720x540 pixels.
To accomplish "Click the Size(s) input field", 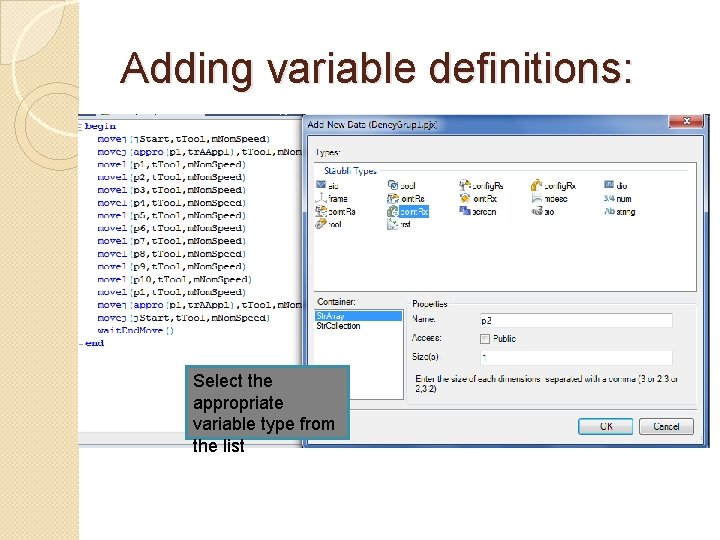I will (576, 357).
